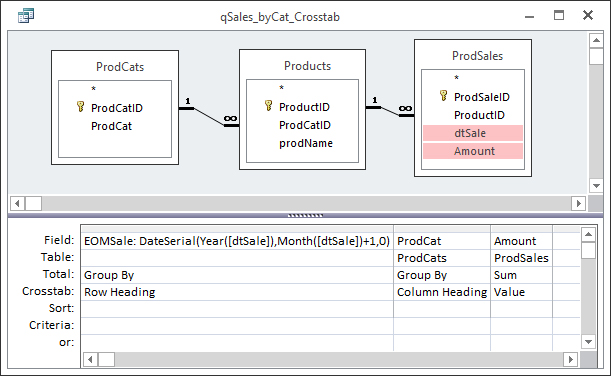The height and width of the screenshot is (376, 611).
Task: Click the Sort cell under EOMSale column
Action: pos(237,309)
